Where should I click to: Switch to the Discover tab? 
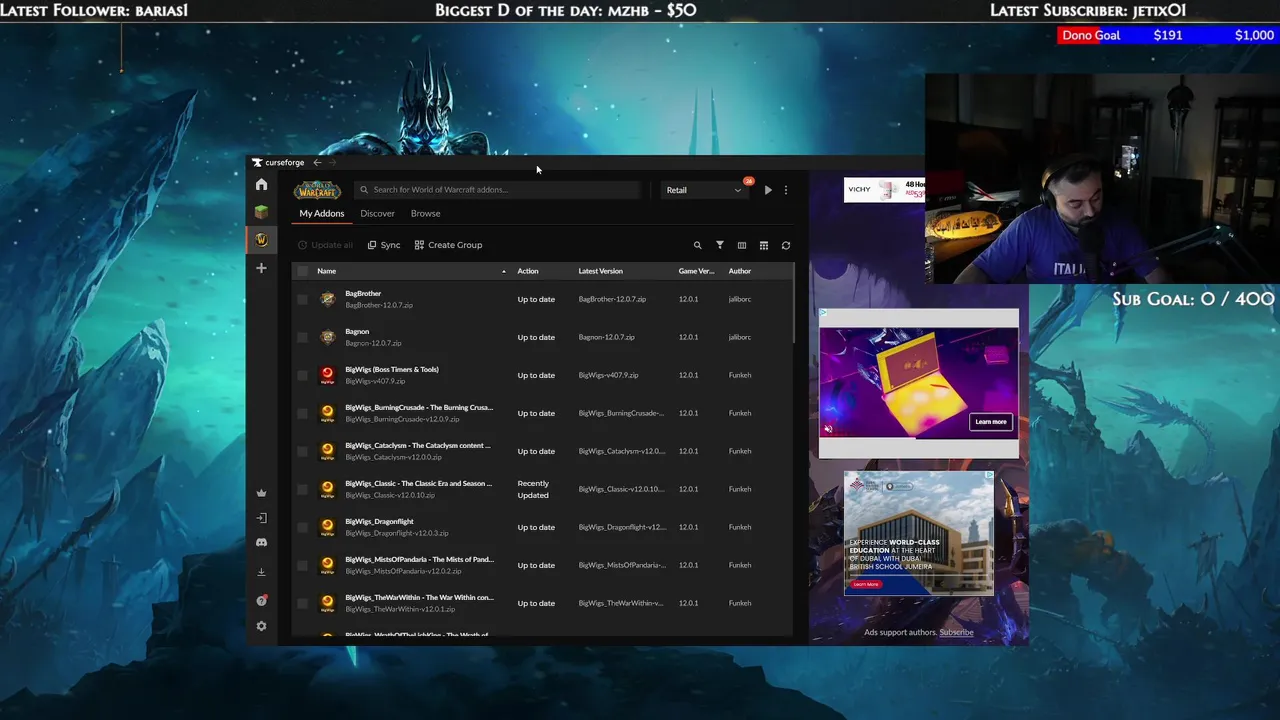tap(377, 213)
